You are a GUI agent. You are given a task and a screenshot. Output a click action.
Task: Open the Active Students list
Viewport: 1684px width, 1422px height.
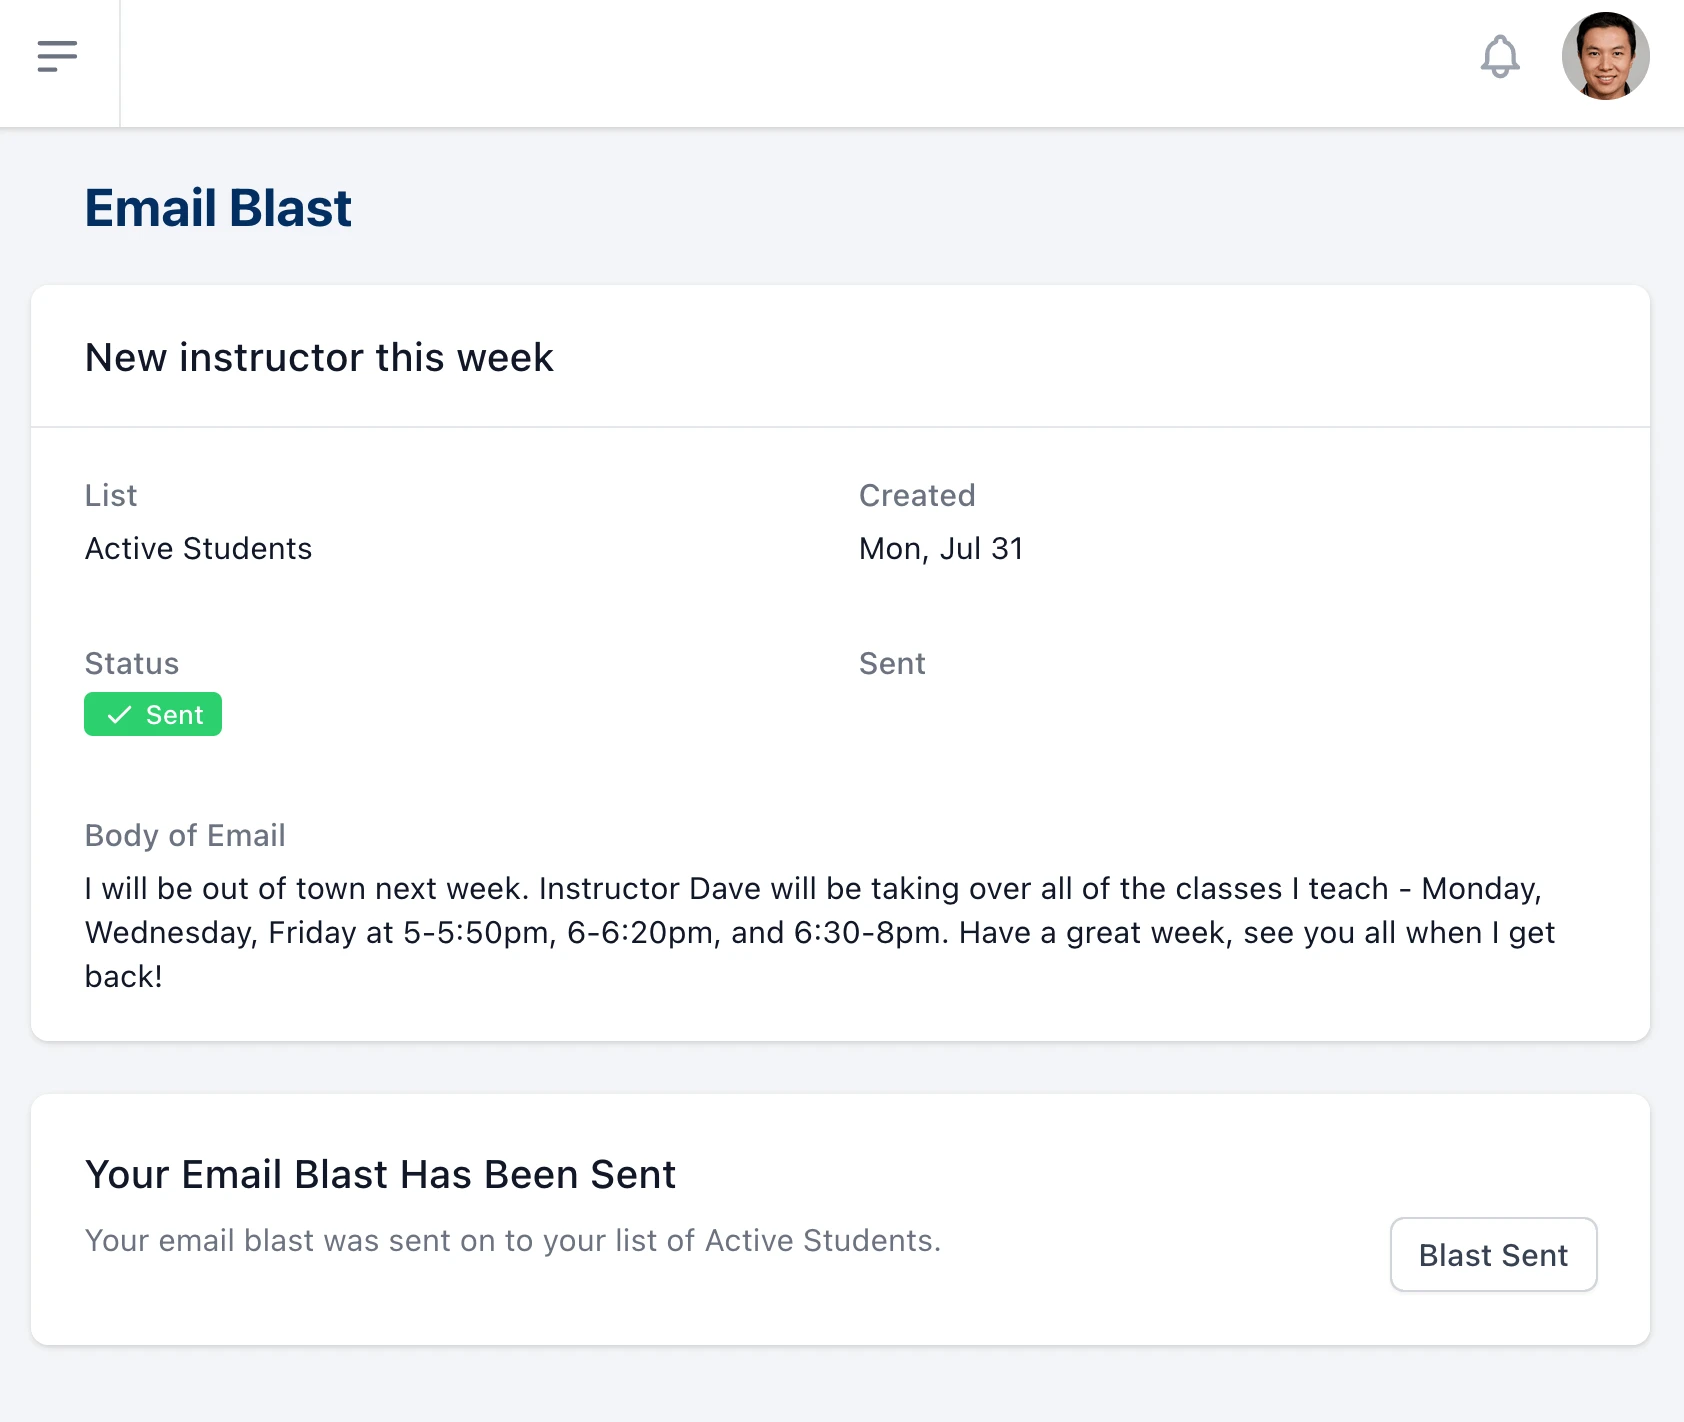[197, 548]
